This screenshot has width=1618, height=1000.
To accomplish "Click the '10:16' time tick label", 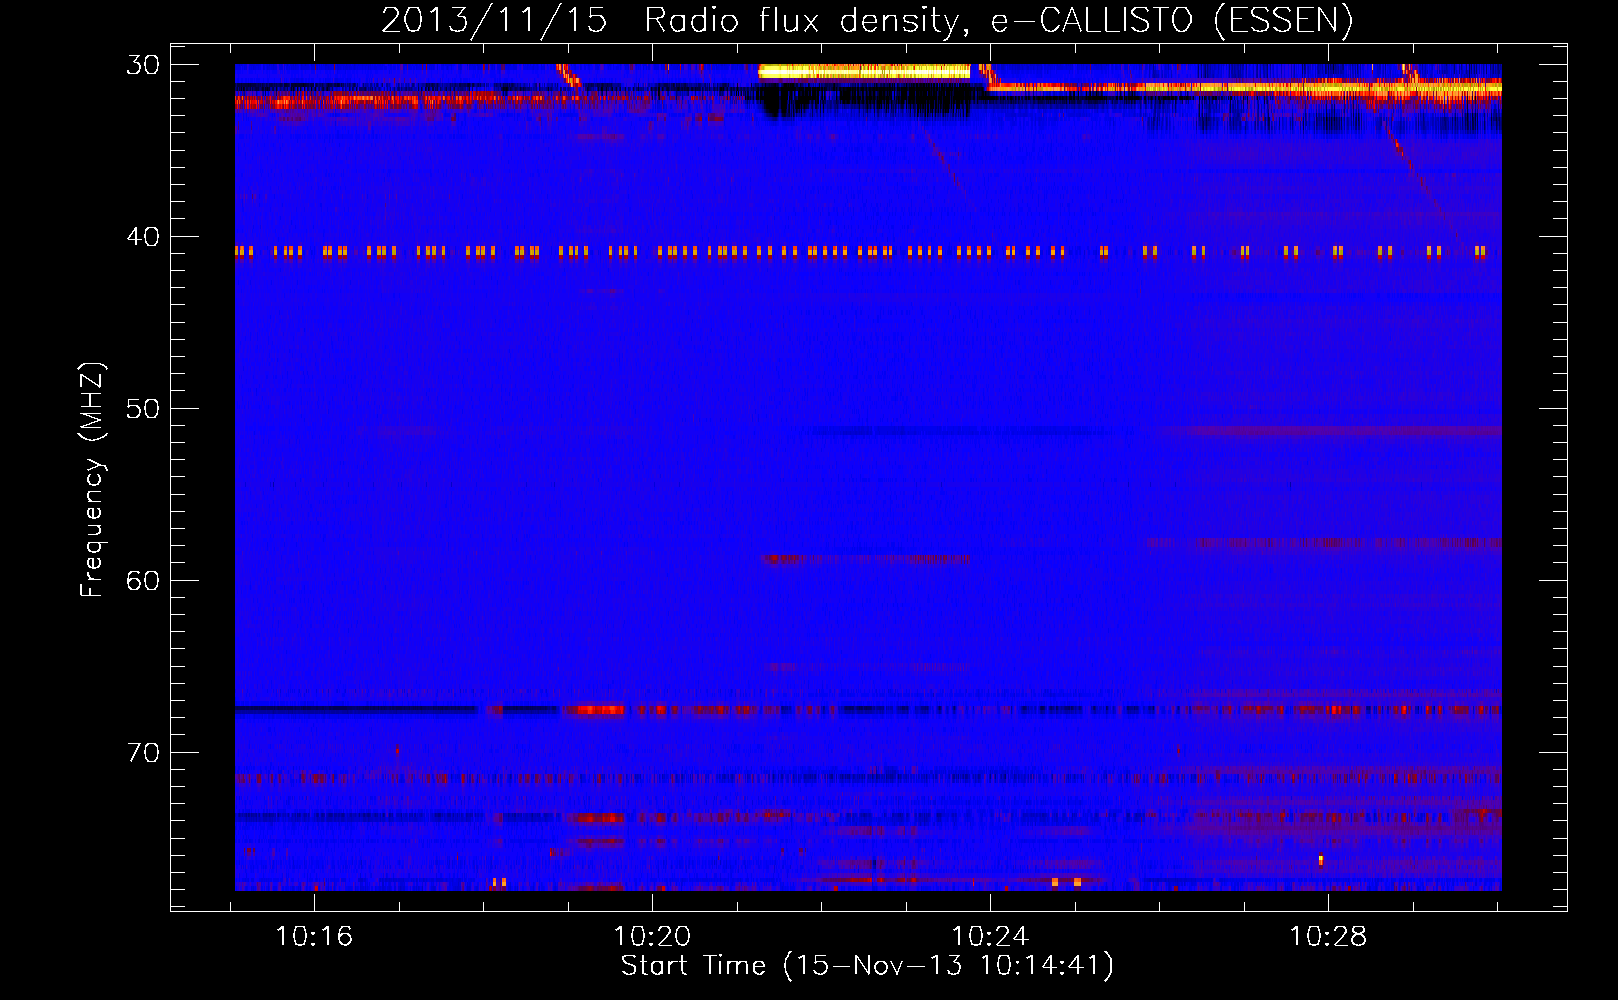I will (314, 937).
